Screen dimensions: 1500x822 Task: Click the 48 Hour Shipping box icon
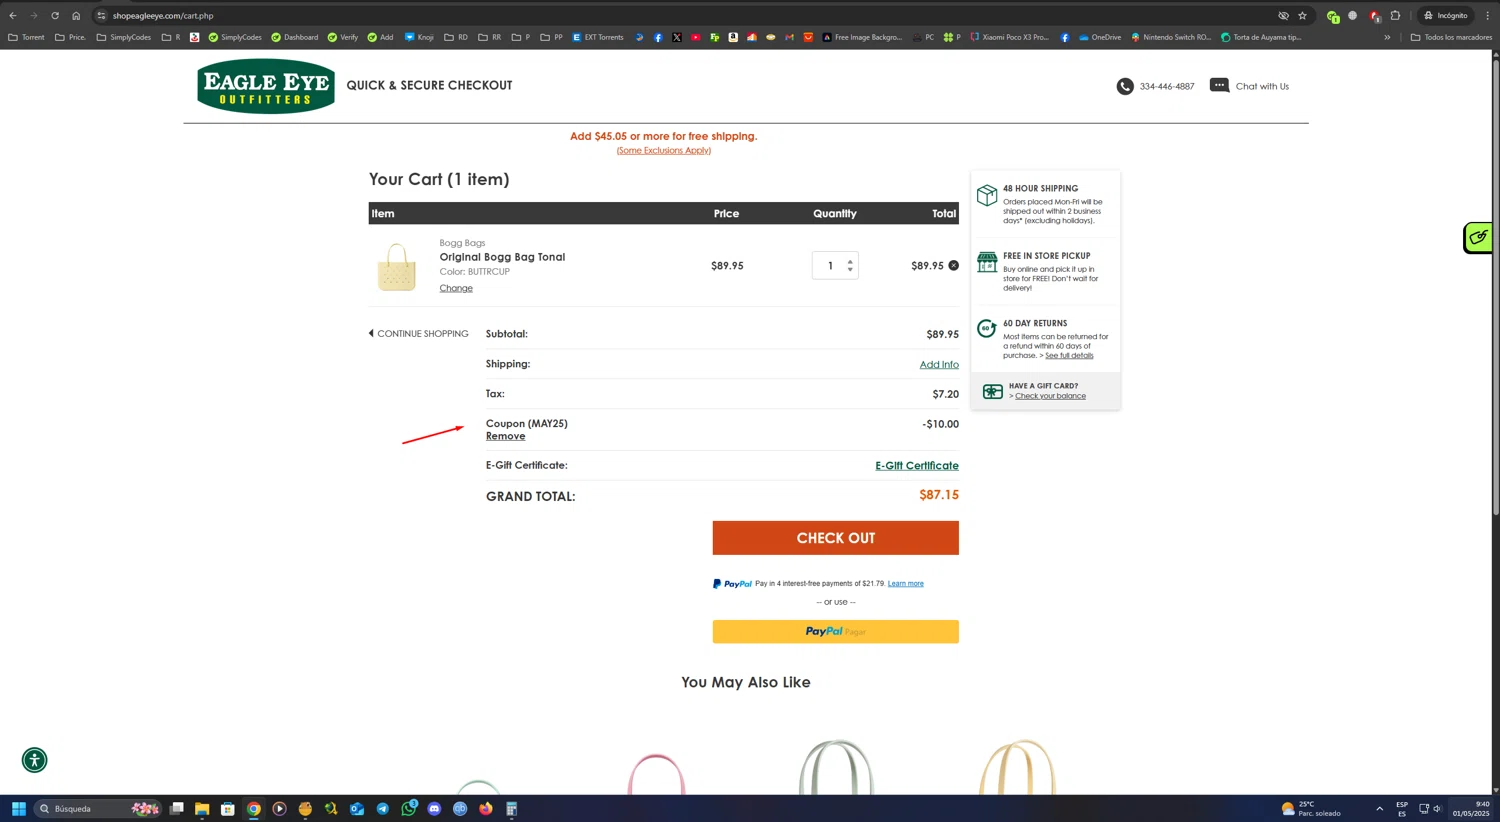pos(987,195)
